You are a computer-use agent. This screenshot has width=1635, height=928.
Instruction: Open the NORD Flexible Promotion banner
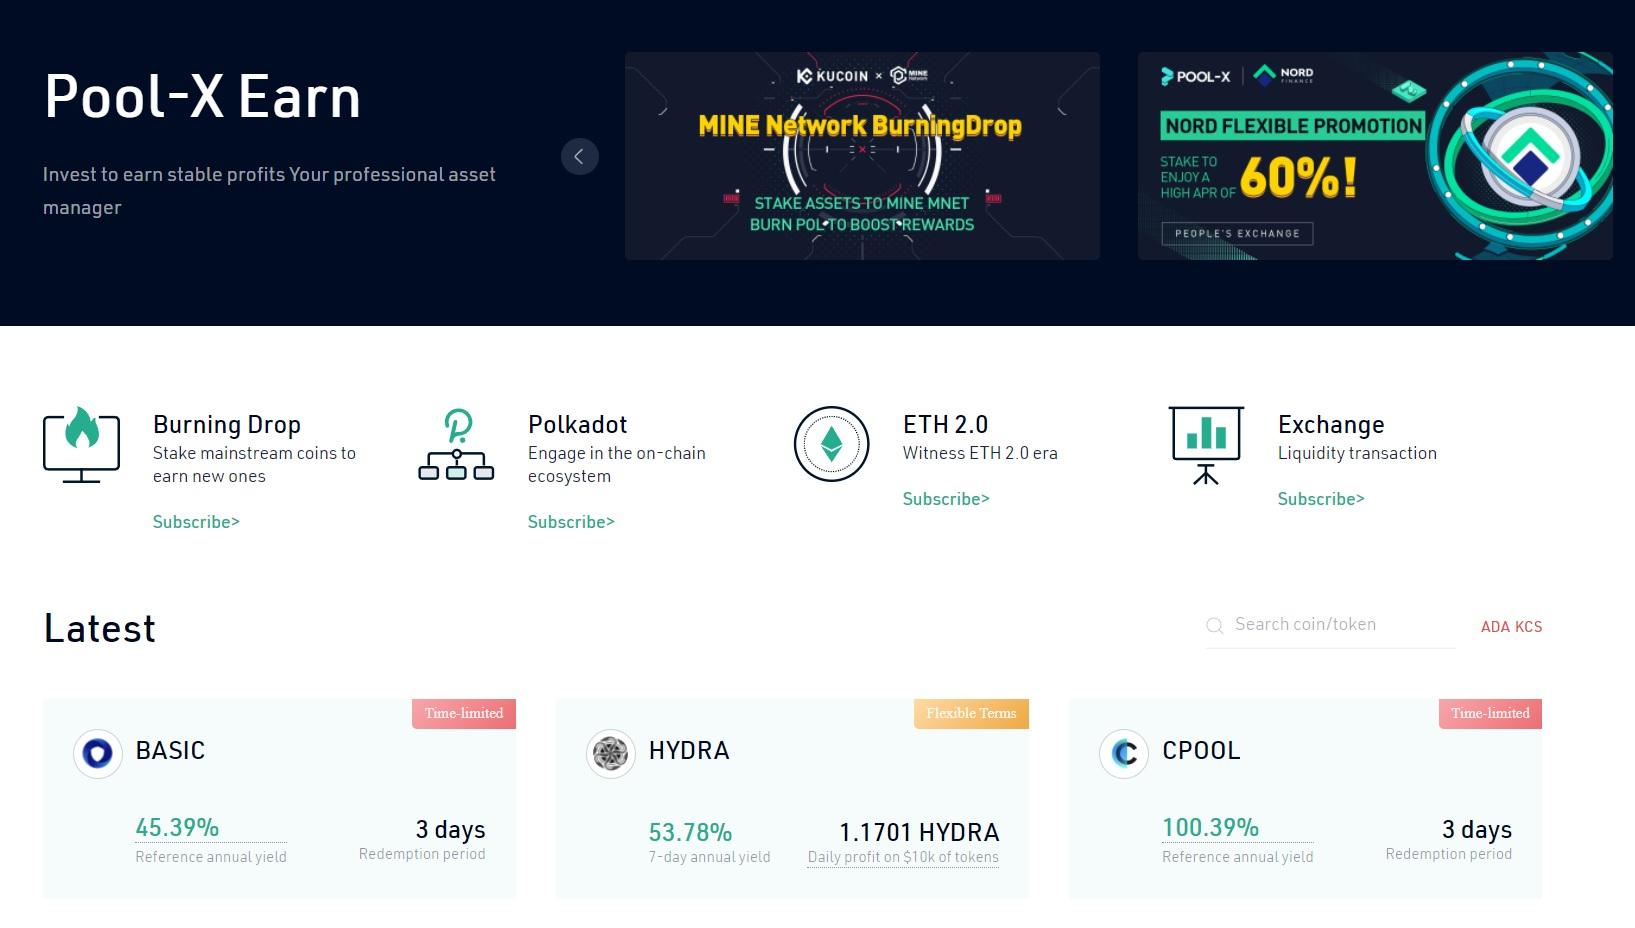pyautogui.click(x=1375, y=156)
